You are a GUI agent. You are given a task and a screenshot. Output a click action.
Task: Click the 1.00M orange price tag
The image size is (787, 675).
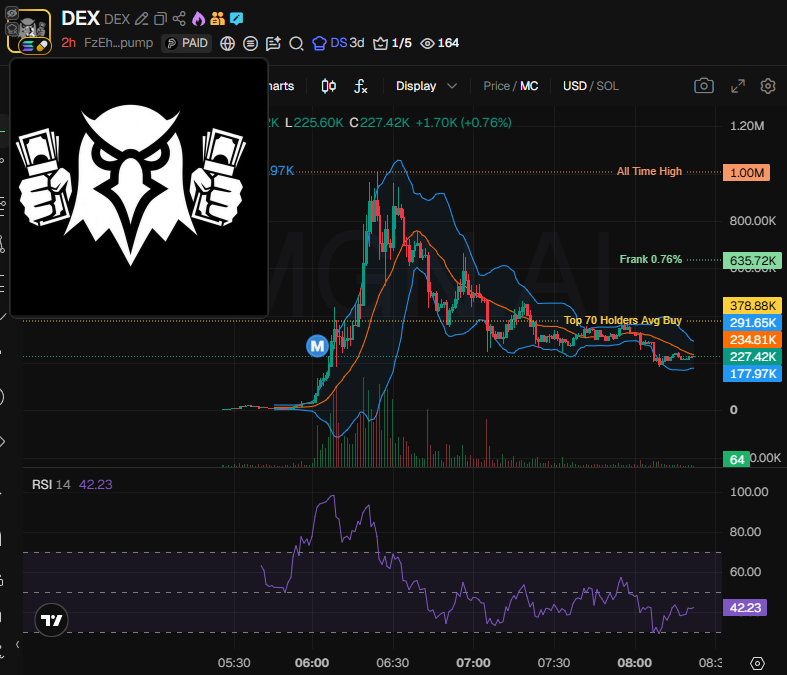(x=746, y=173)
